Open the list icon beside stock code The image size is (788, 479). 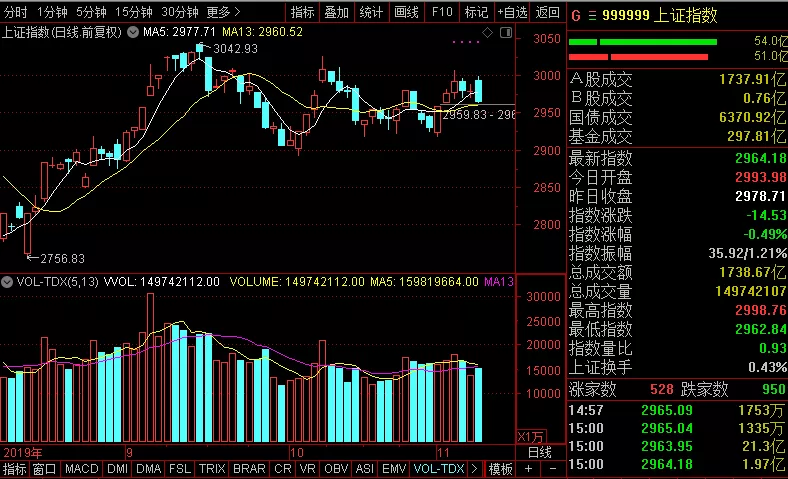tap(592, 16)
